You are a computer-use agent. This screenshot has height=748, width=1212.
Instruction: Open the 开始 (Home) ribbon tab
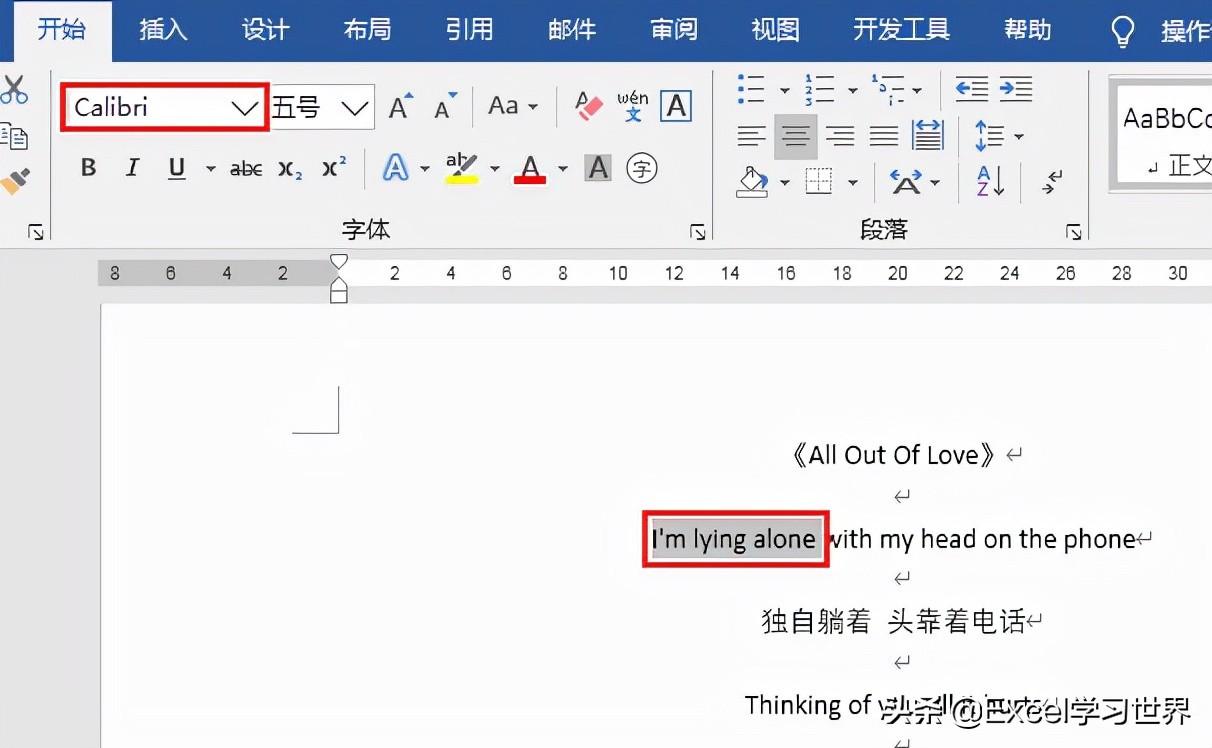pos(62,29)
